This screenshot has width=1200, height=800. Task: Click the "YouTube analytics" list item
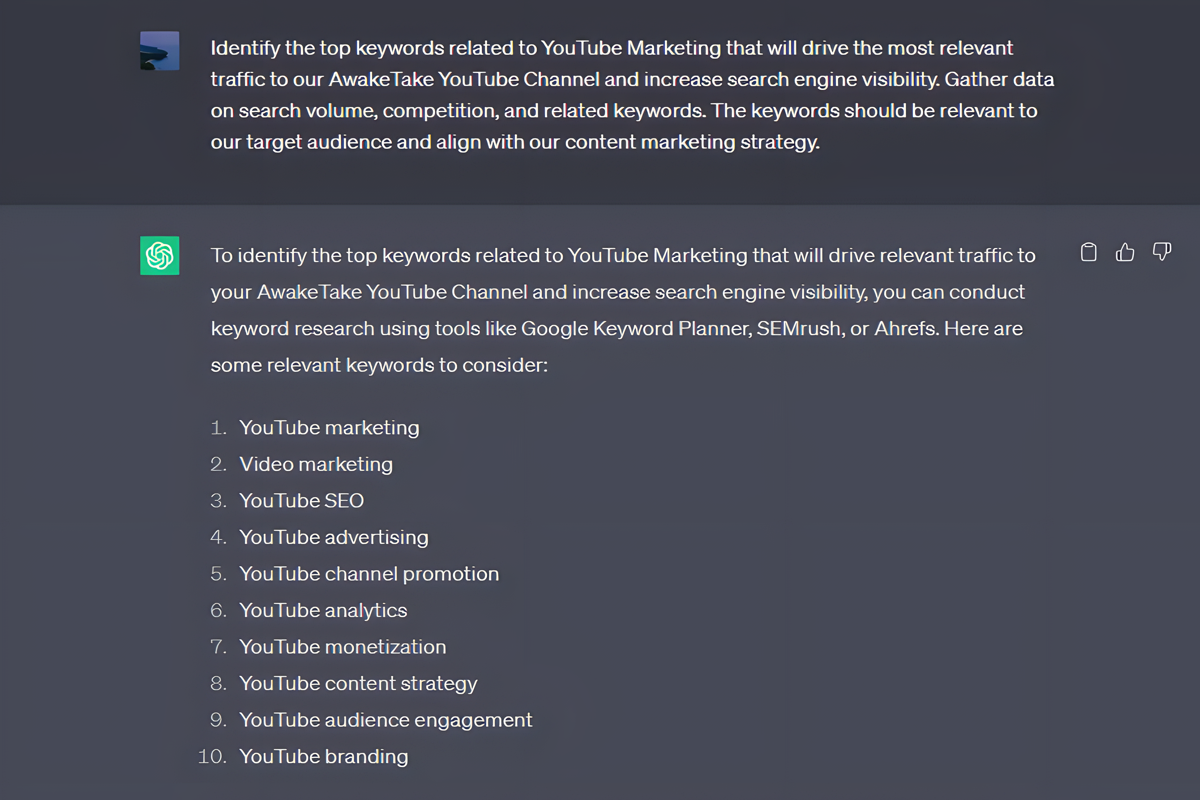pyautogui.click(x=323, y=610)
